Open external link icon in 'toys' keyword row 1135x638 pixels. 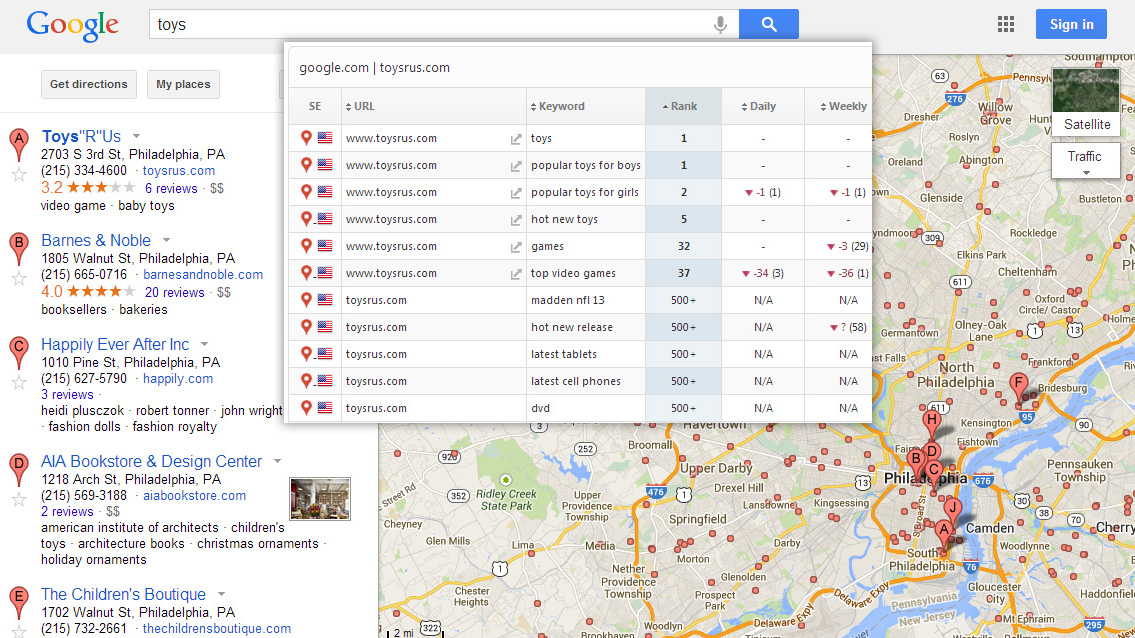pos(516,139)
